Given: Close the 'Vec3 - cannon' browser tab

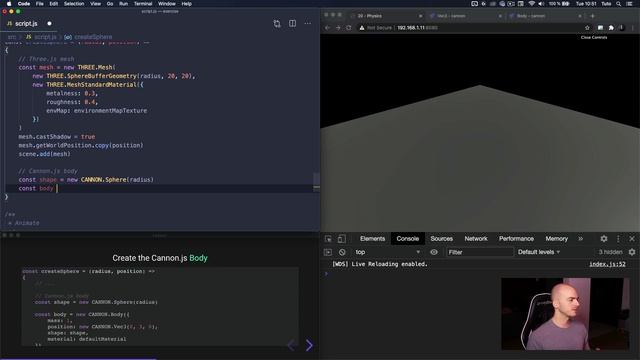Looking at the screenshot, I should 500,16.
